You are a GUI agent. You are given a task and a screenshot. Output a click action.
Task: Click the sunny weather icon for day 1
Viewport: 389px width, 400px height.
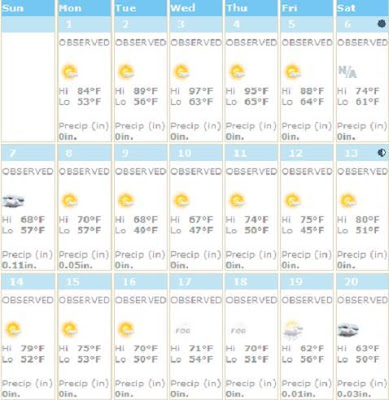click(x=70, y=72)
